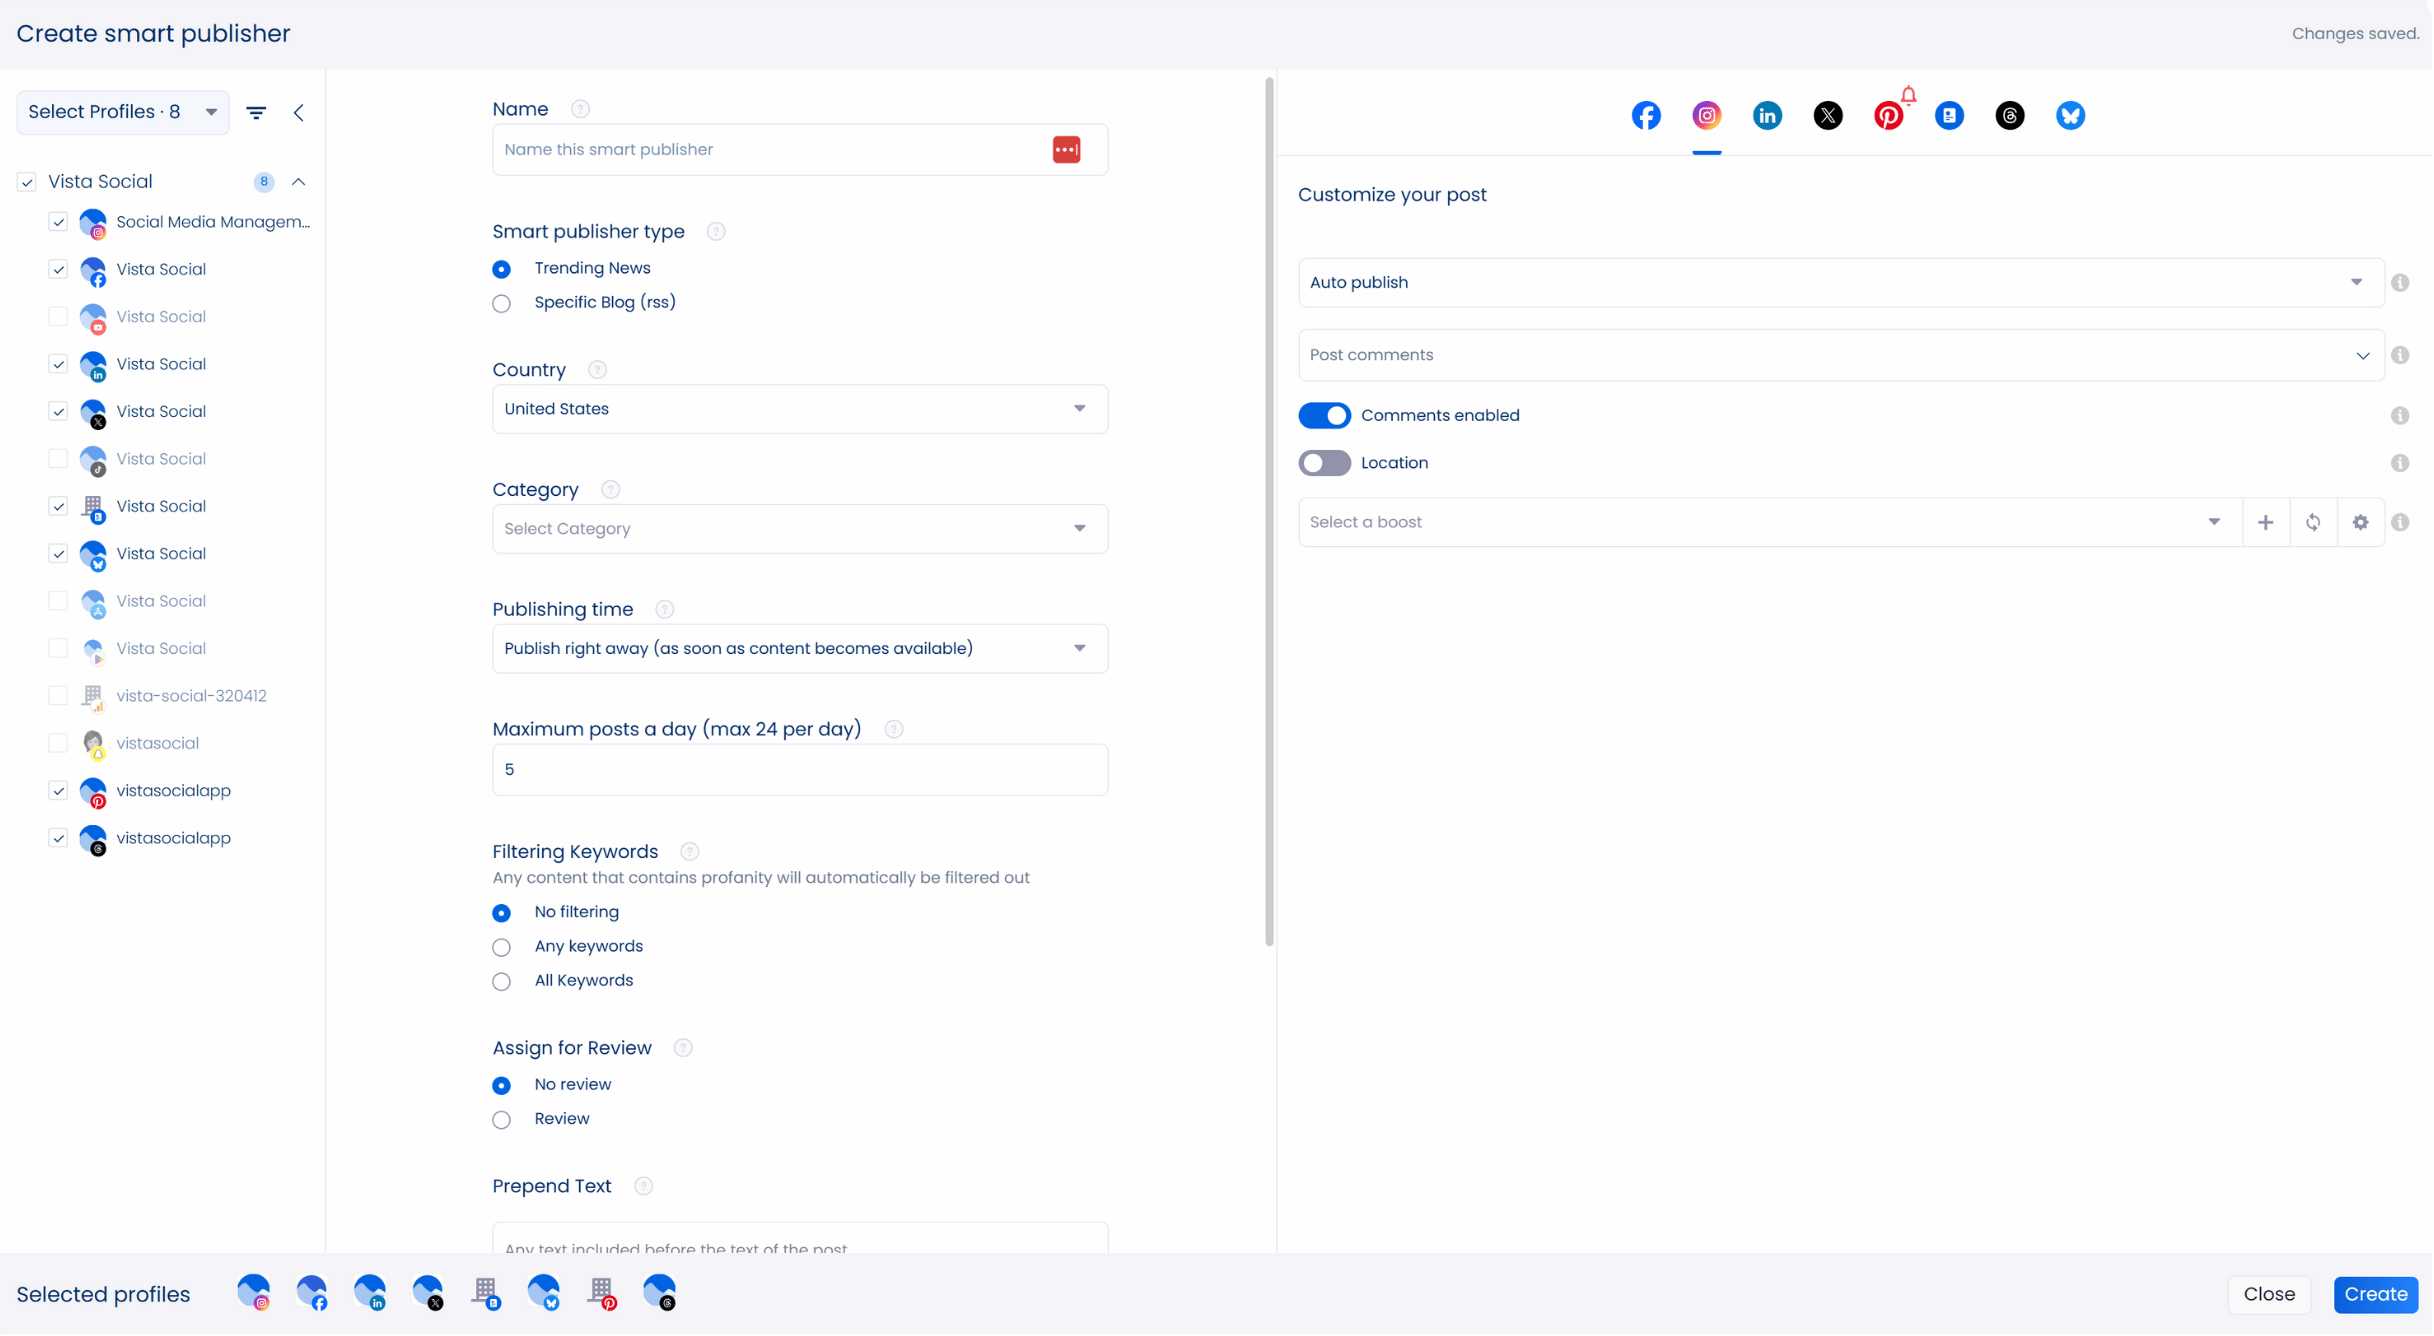Switch to the Pinterest tab
Viewport: 2434px width, 1336px height.
point(1888,116)
